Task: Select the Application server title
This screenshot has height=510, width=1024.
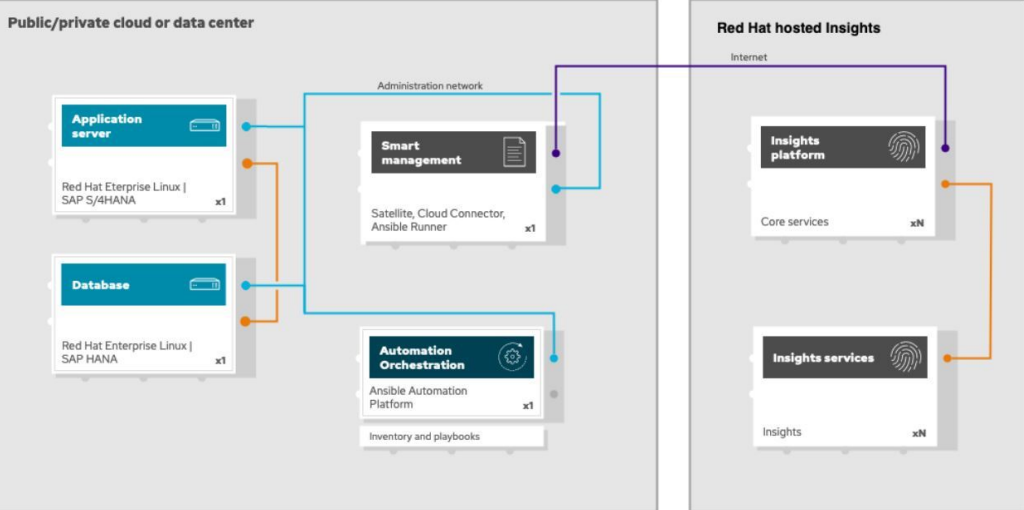Action: (106, 126)
